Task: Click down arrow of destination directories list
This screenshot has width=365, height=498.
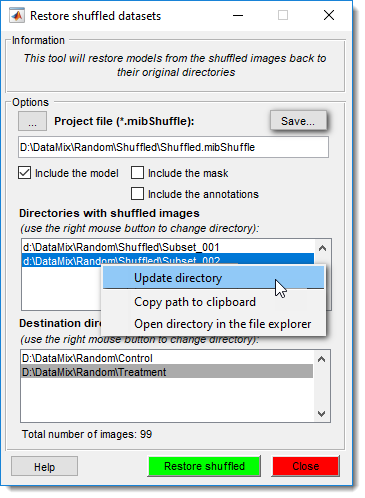Action: (x=321, y=414)
